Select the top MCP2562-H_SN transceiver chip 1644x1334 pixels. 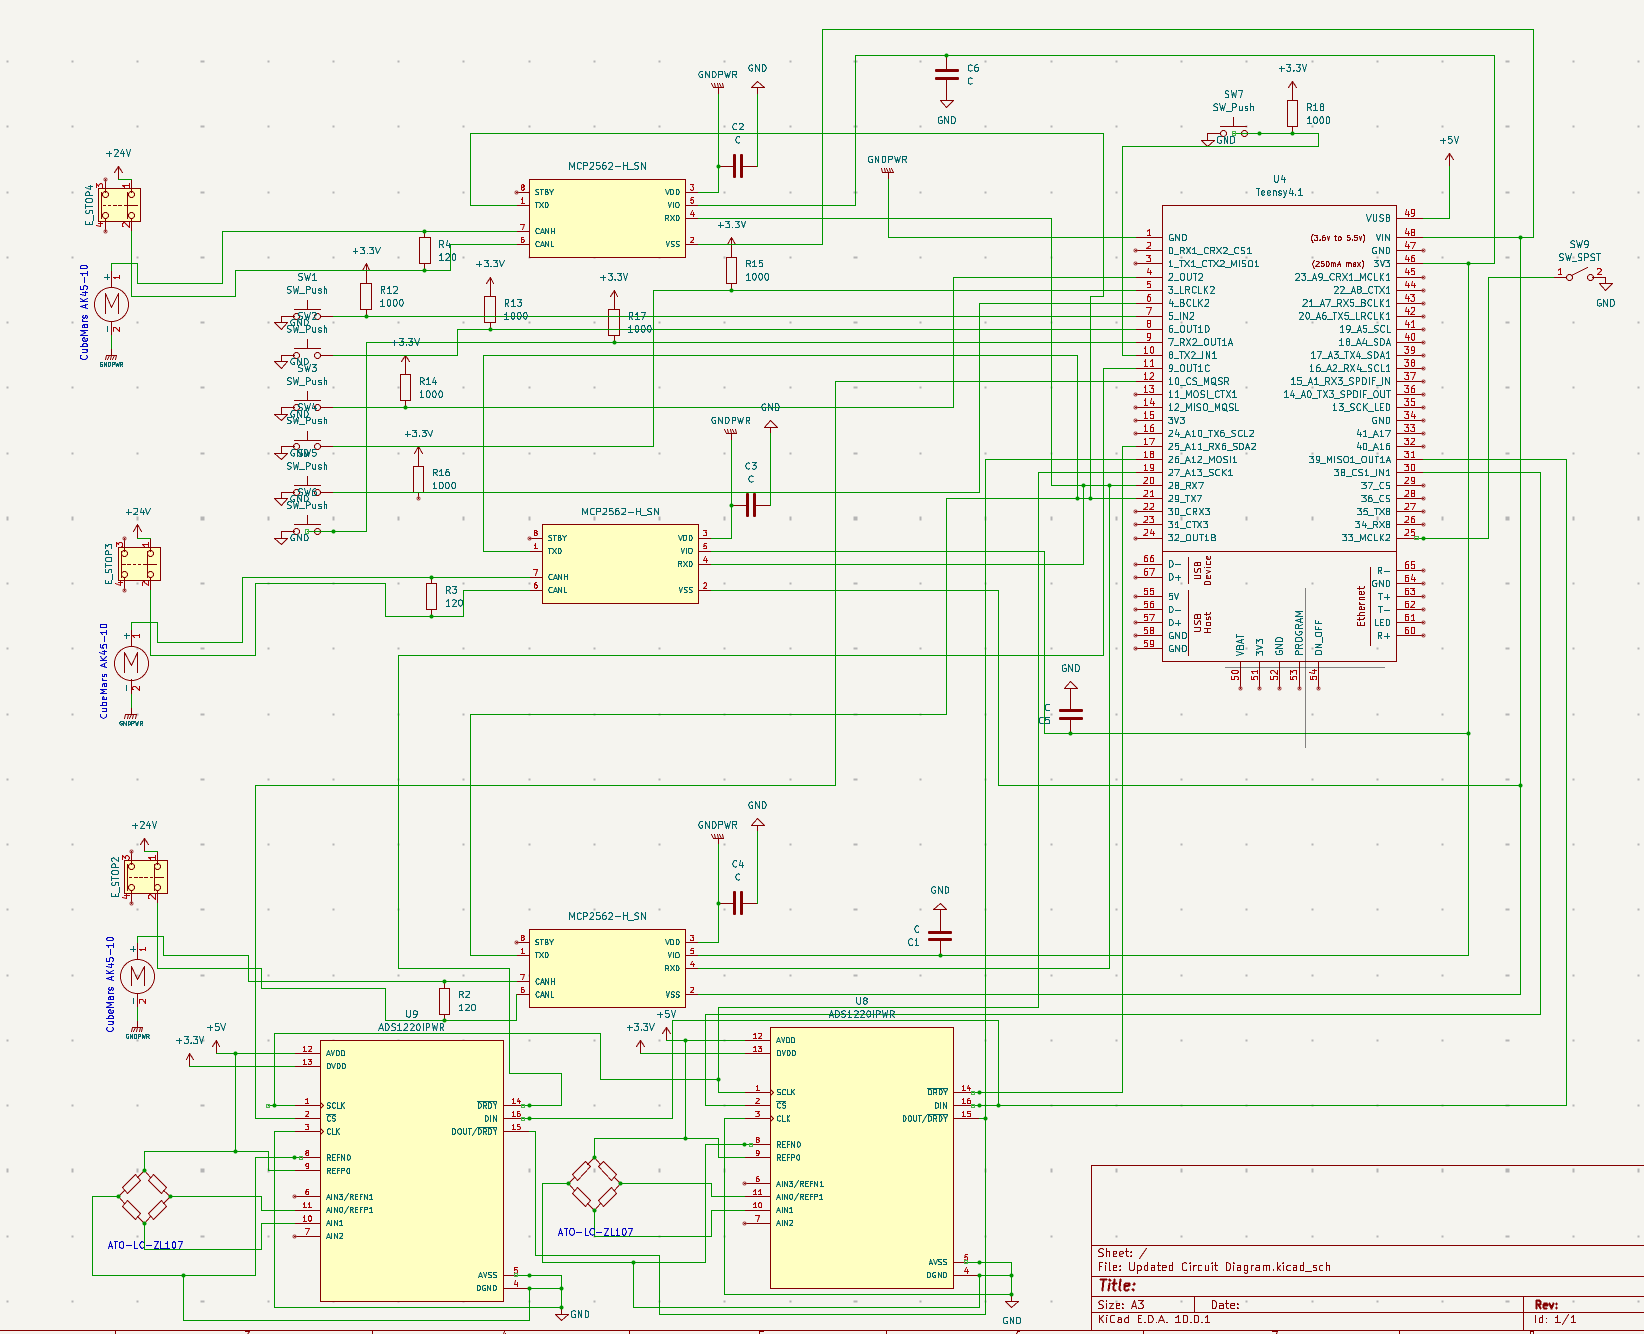607,218
